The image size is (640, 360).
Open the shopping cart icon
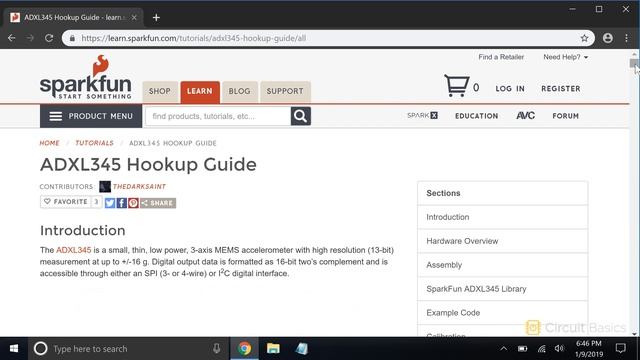[x=456, y=85]
